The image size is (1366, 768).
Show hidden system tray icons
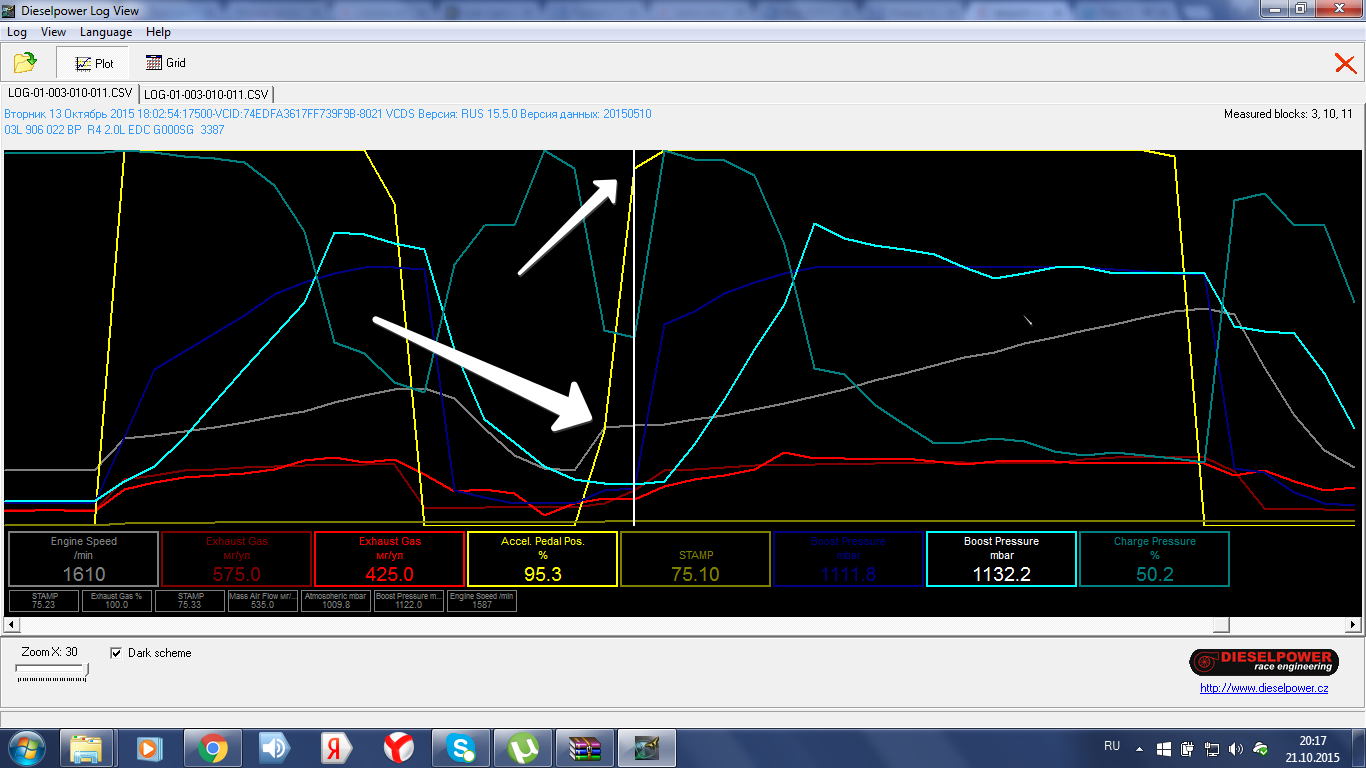click(1139, 748)
